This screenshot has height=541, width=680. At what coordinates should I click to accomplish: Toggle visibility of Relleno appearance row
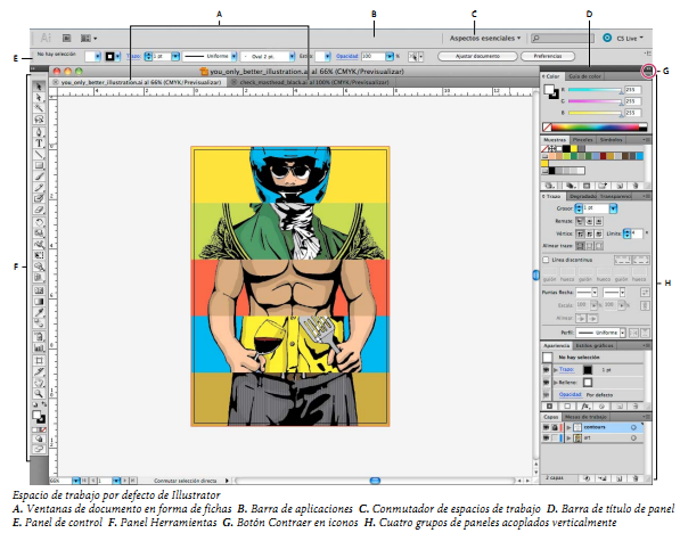546,382
